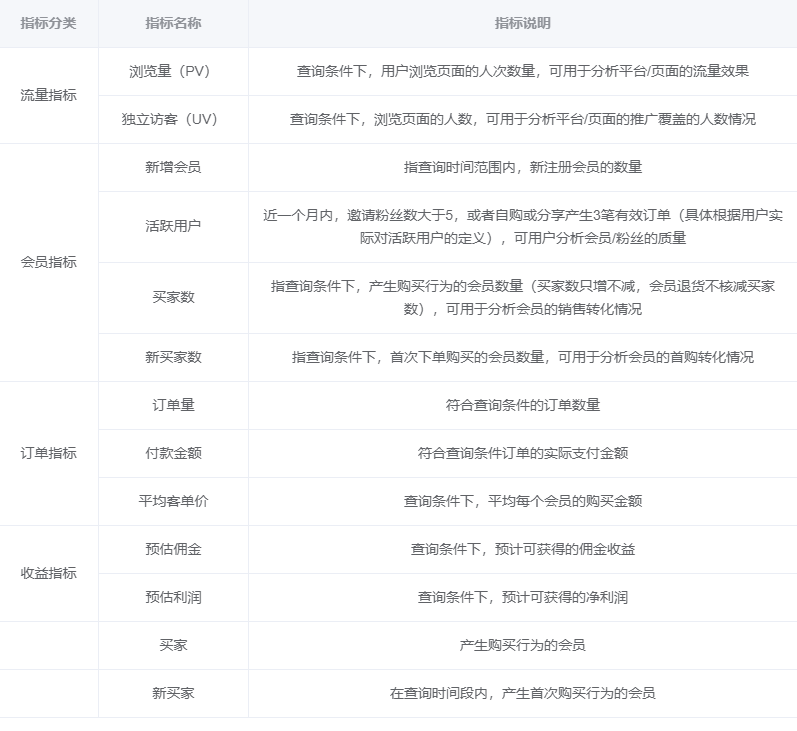
Task: Click the 指标分类 column header
Action: click(x=48, y=23)
